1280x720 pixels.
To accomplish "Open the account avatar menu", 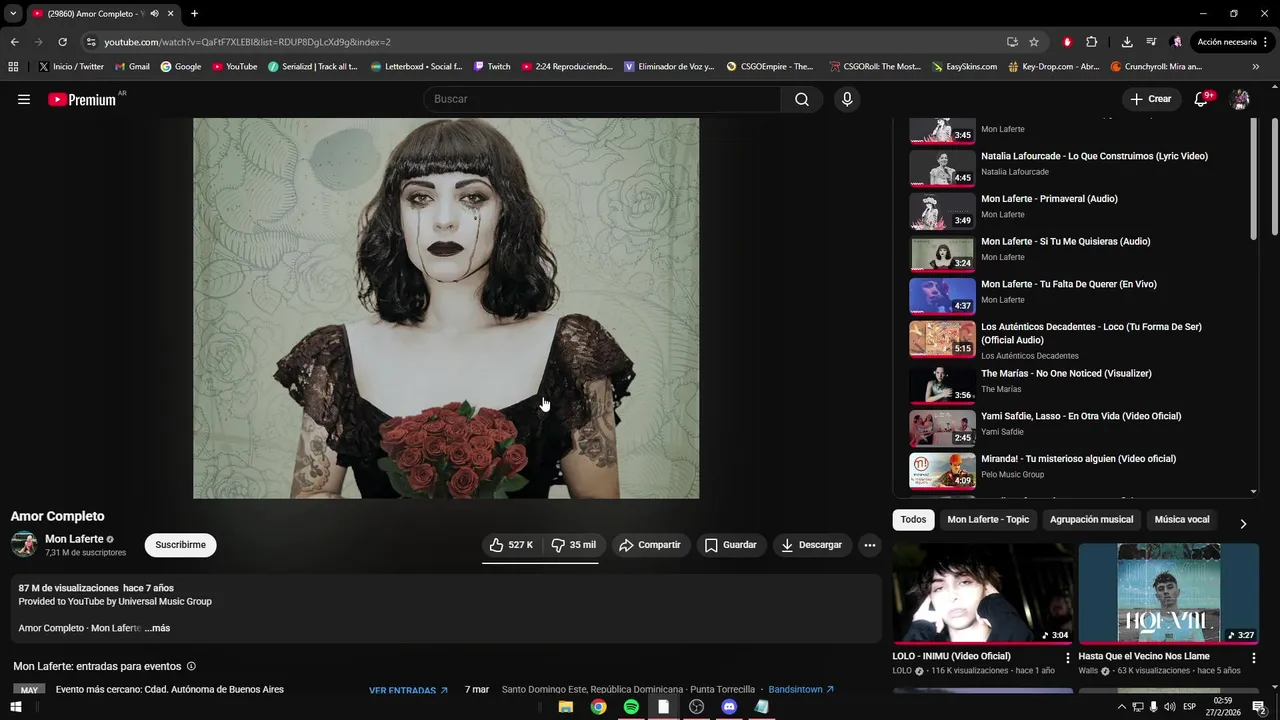I will tap(1240, 99).
